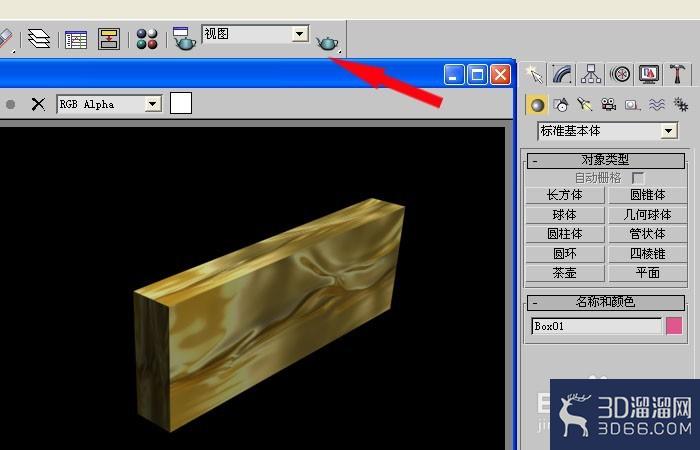Click the Clear X icon in render window
The height and width of the screenshot is (450, 700).
click(x=38, y=104)
